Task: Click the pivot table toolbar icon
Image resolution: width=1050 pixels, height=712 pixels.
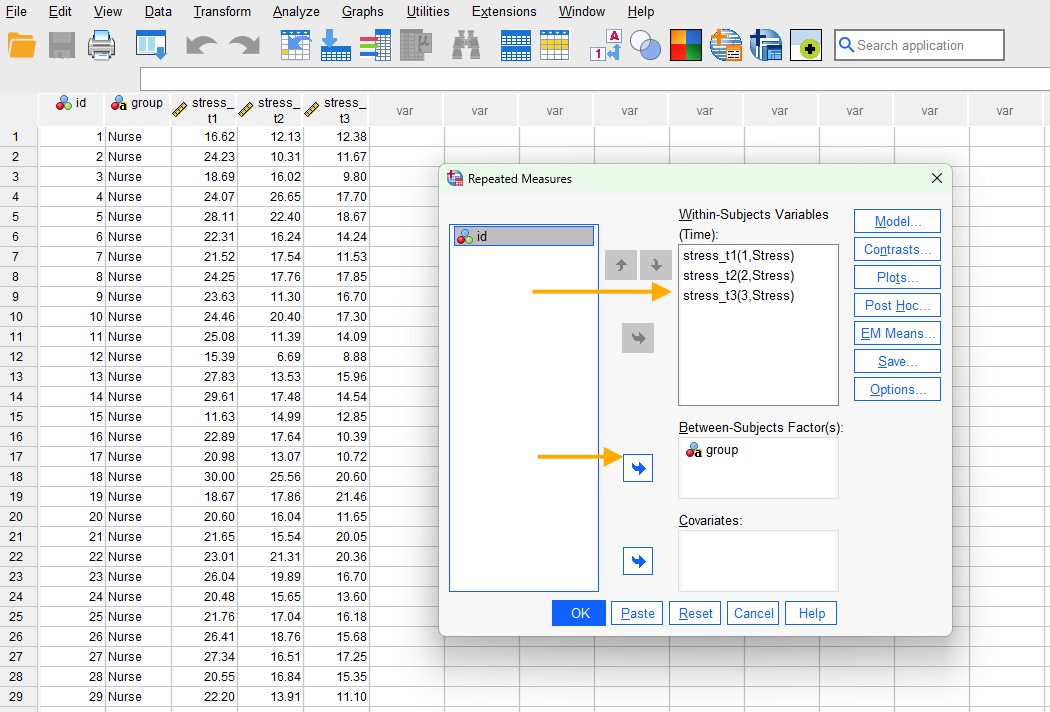Action: [x=766, y=46]
